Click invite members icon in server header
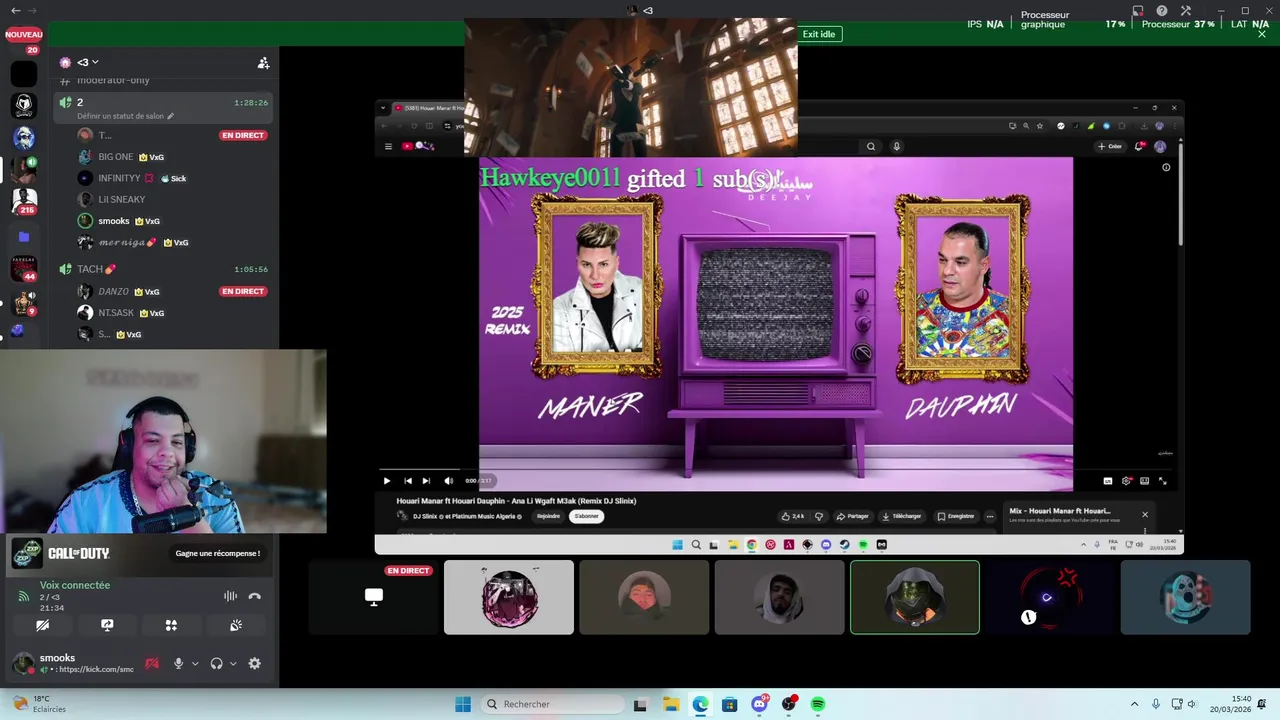Image resolution: width=1280 pixels, height=720 pixels. [263, 62]
